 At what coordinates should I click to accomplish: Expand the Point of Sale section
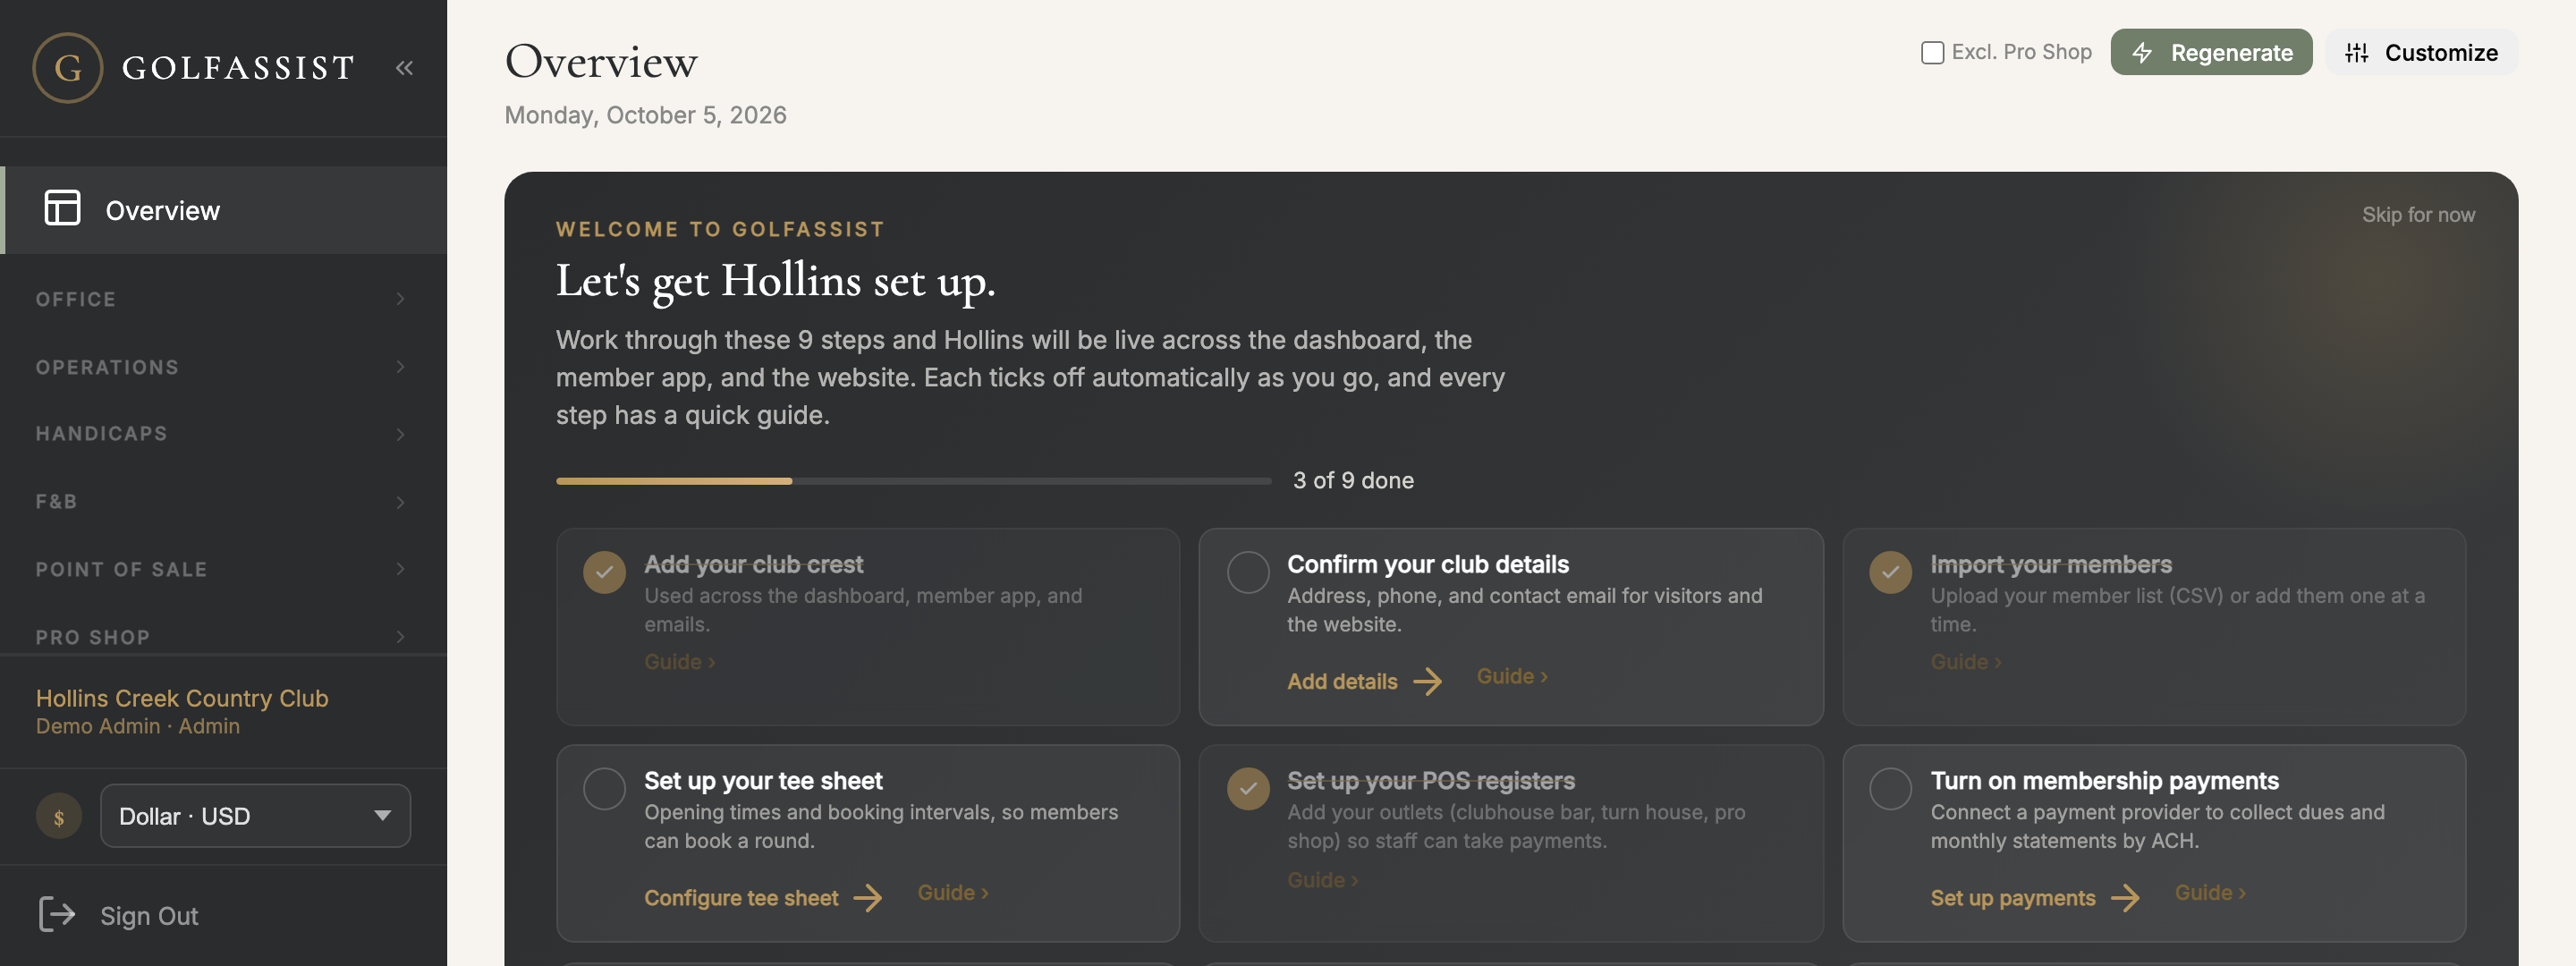(x=223, y=569)
